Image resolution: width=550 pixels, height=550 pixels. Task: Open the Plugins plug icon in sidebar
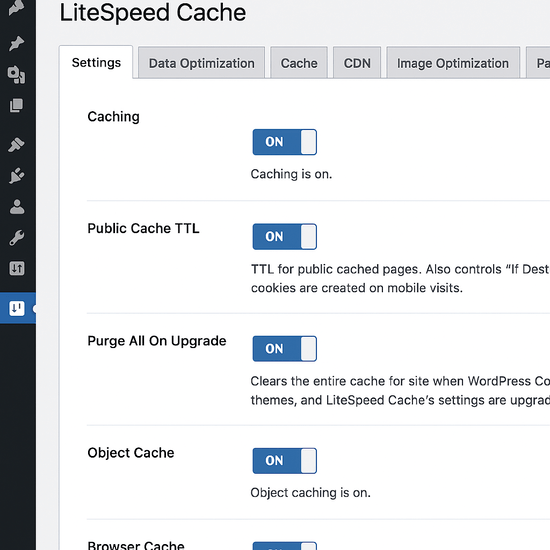(x=16, y=175)
